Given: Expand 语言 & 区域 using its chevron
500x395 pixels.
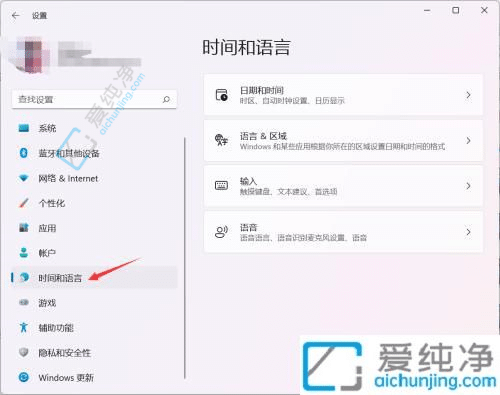Looking at the screenshot, I should tap(468, 141).
